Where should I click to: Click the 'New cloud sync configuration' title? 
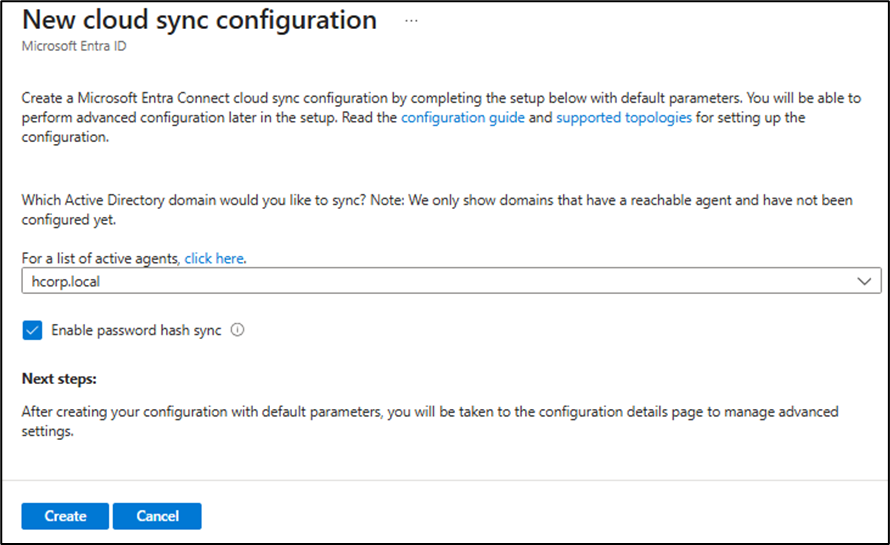(200, 20)
